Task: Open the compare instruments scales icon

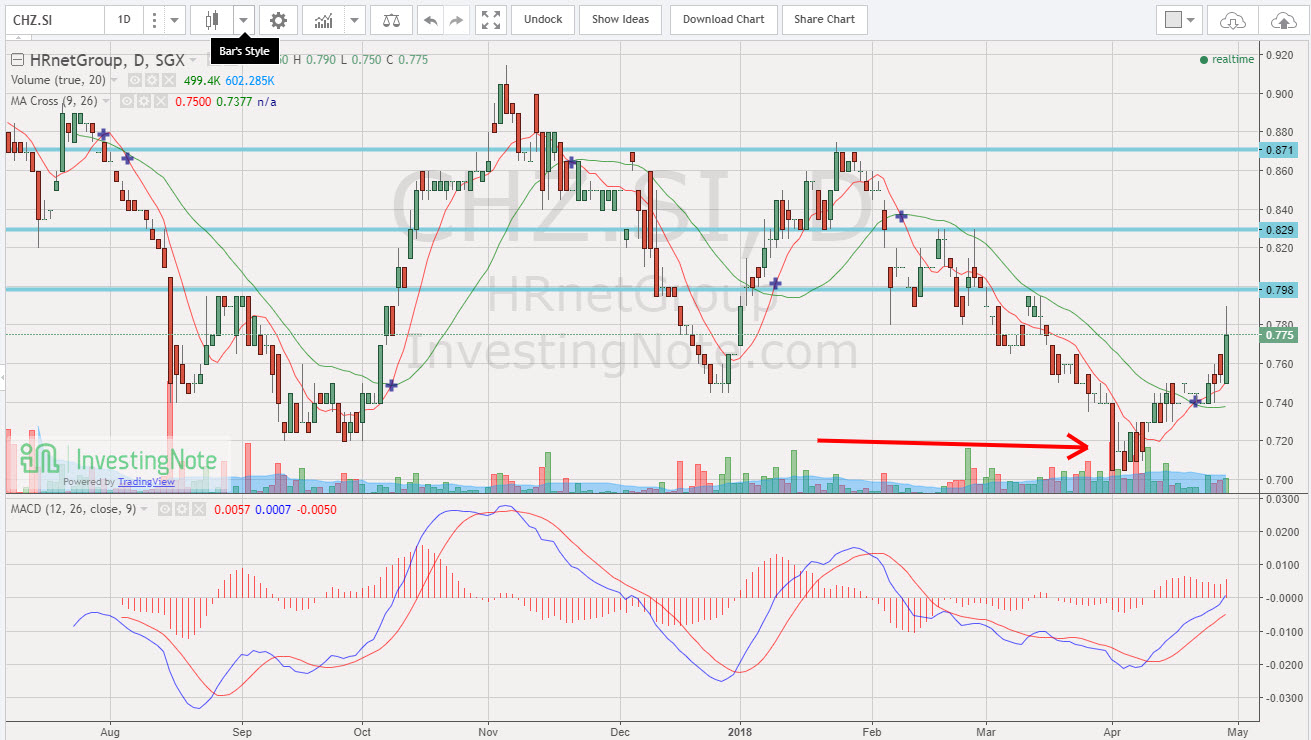Action: pos(390,20)
